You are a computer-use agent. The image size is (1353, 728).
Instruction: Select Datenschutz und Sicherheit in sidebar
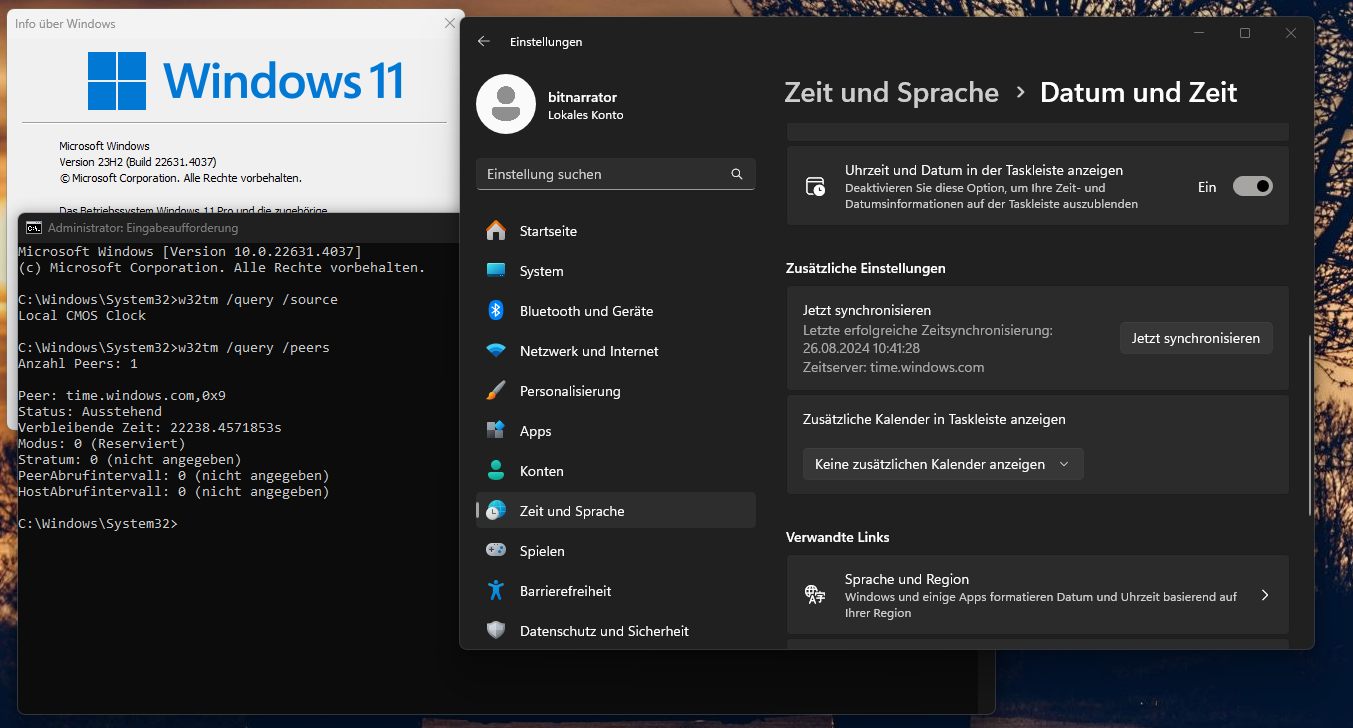615,631
